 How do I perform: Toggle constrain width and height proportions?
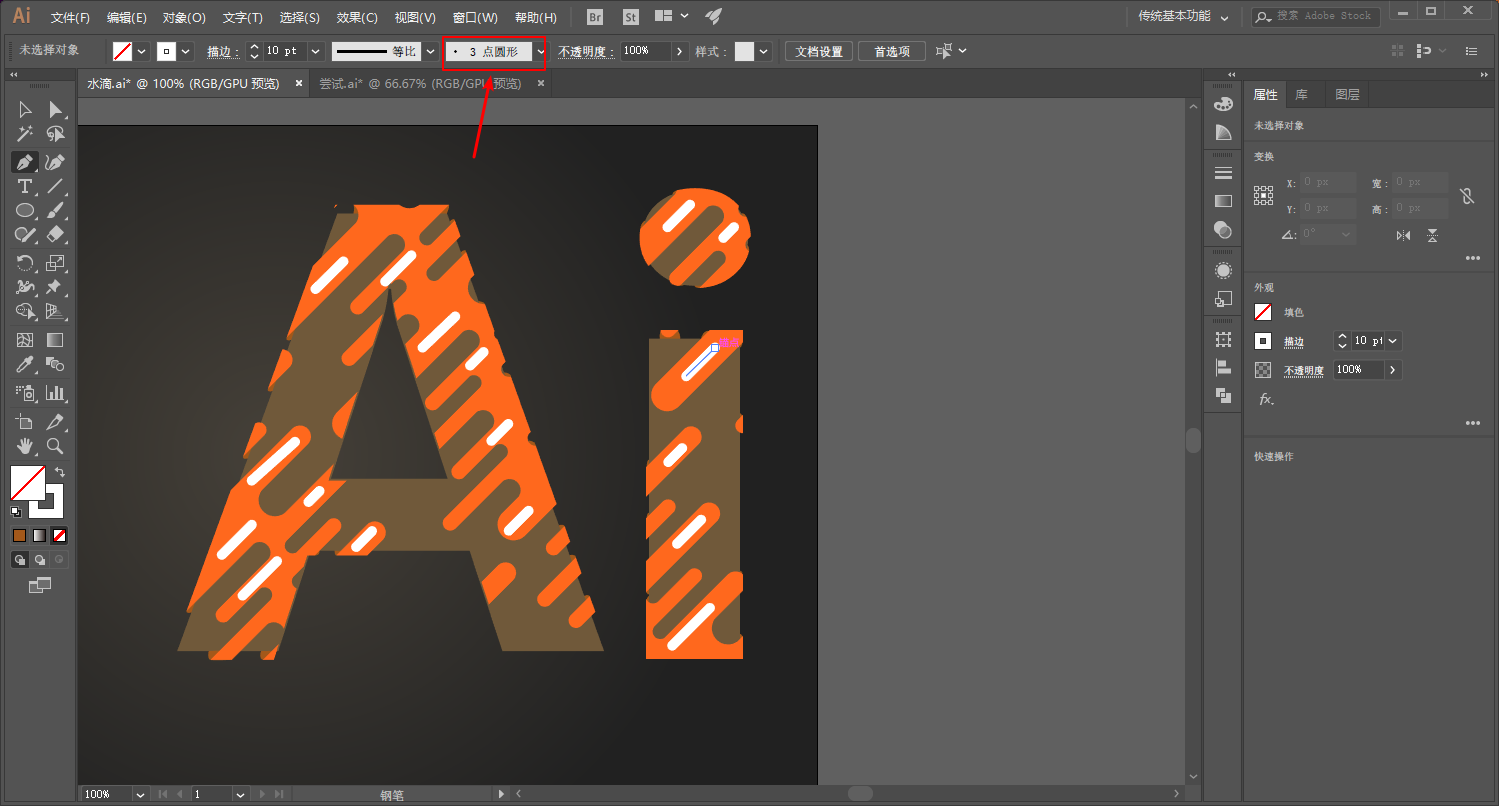(1467, 196)
